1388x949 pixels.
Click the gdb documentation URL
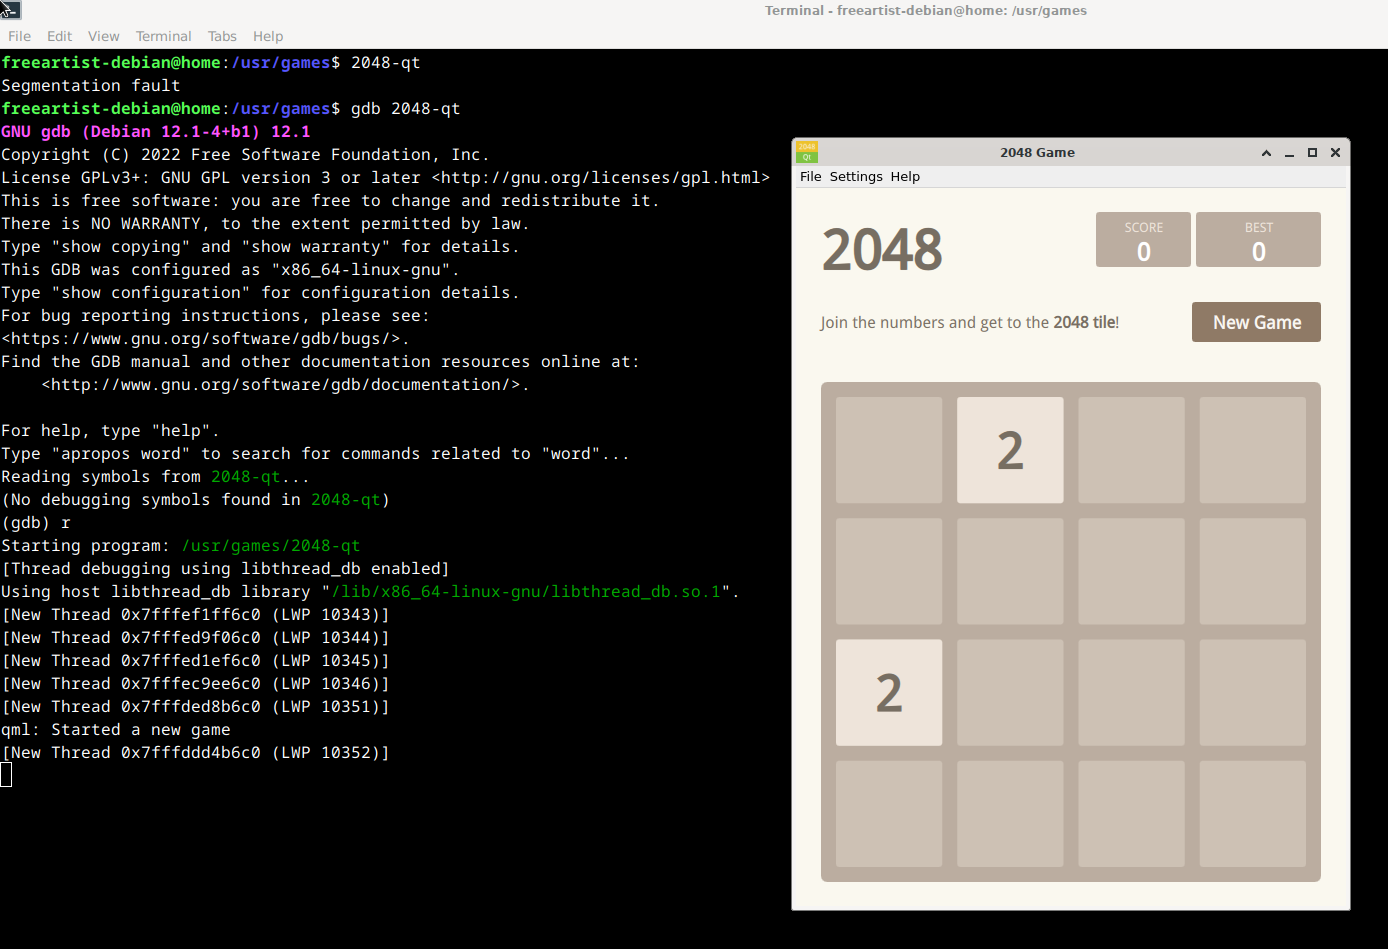coord(280,384)
